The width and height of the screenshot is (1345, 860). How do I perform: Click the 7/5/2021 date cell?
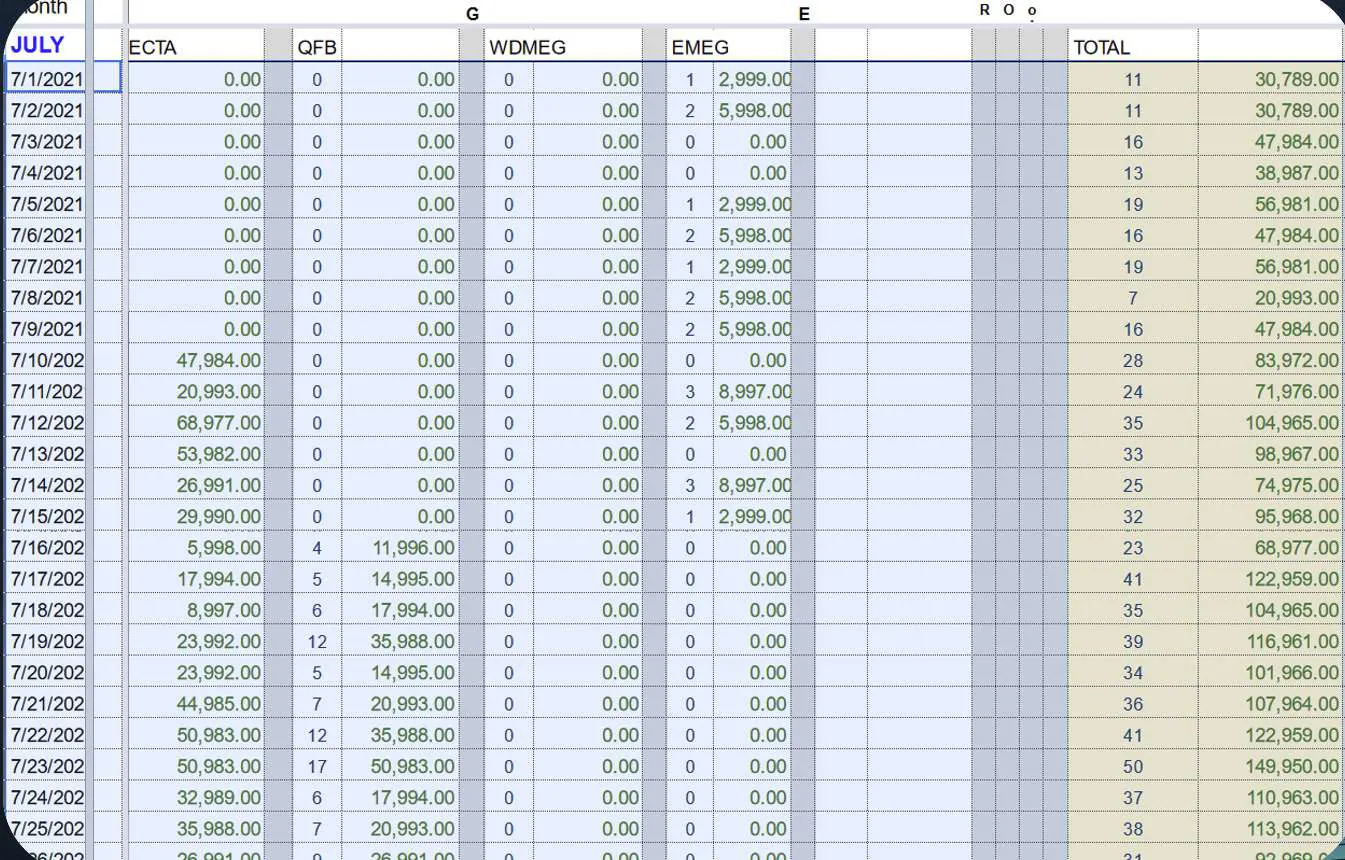pos(45,204)
